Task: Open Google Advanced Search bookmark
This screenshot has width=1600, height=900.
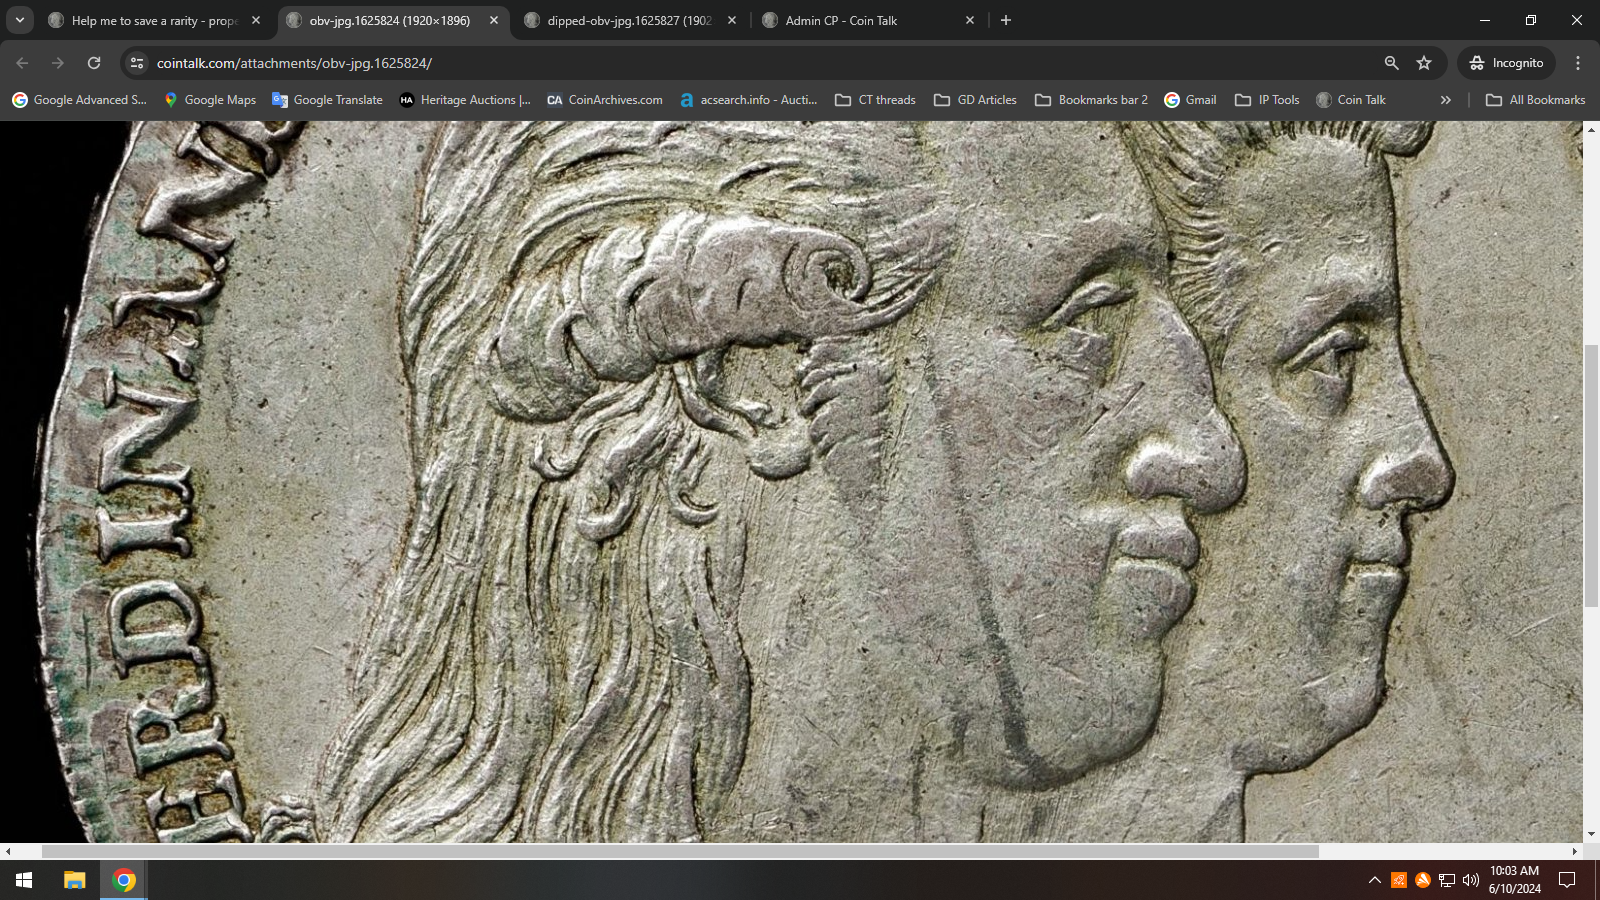Action: (x=79, y=100)
